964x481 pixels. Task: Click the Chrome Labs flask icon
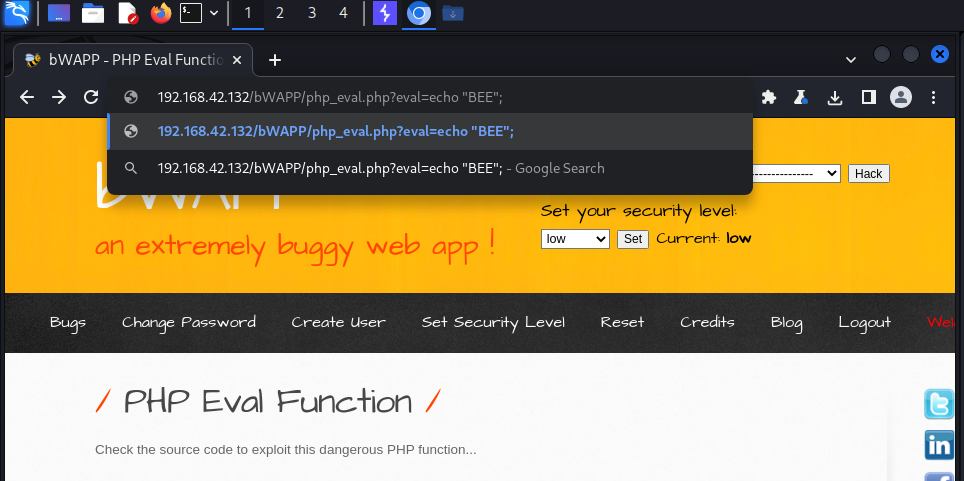pyautogui.click(x=801, y=97)
